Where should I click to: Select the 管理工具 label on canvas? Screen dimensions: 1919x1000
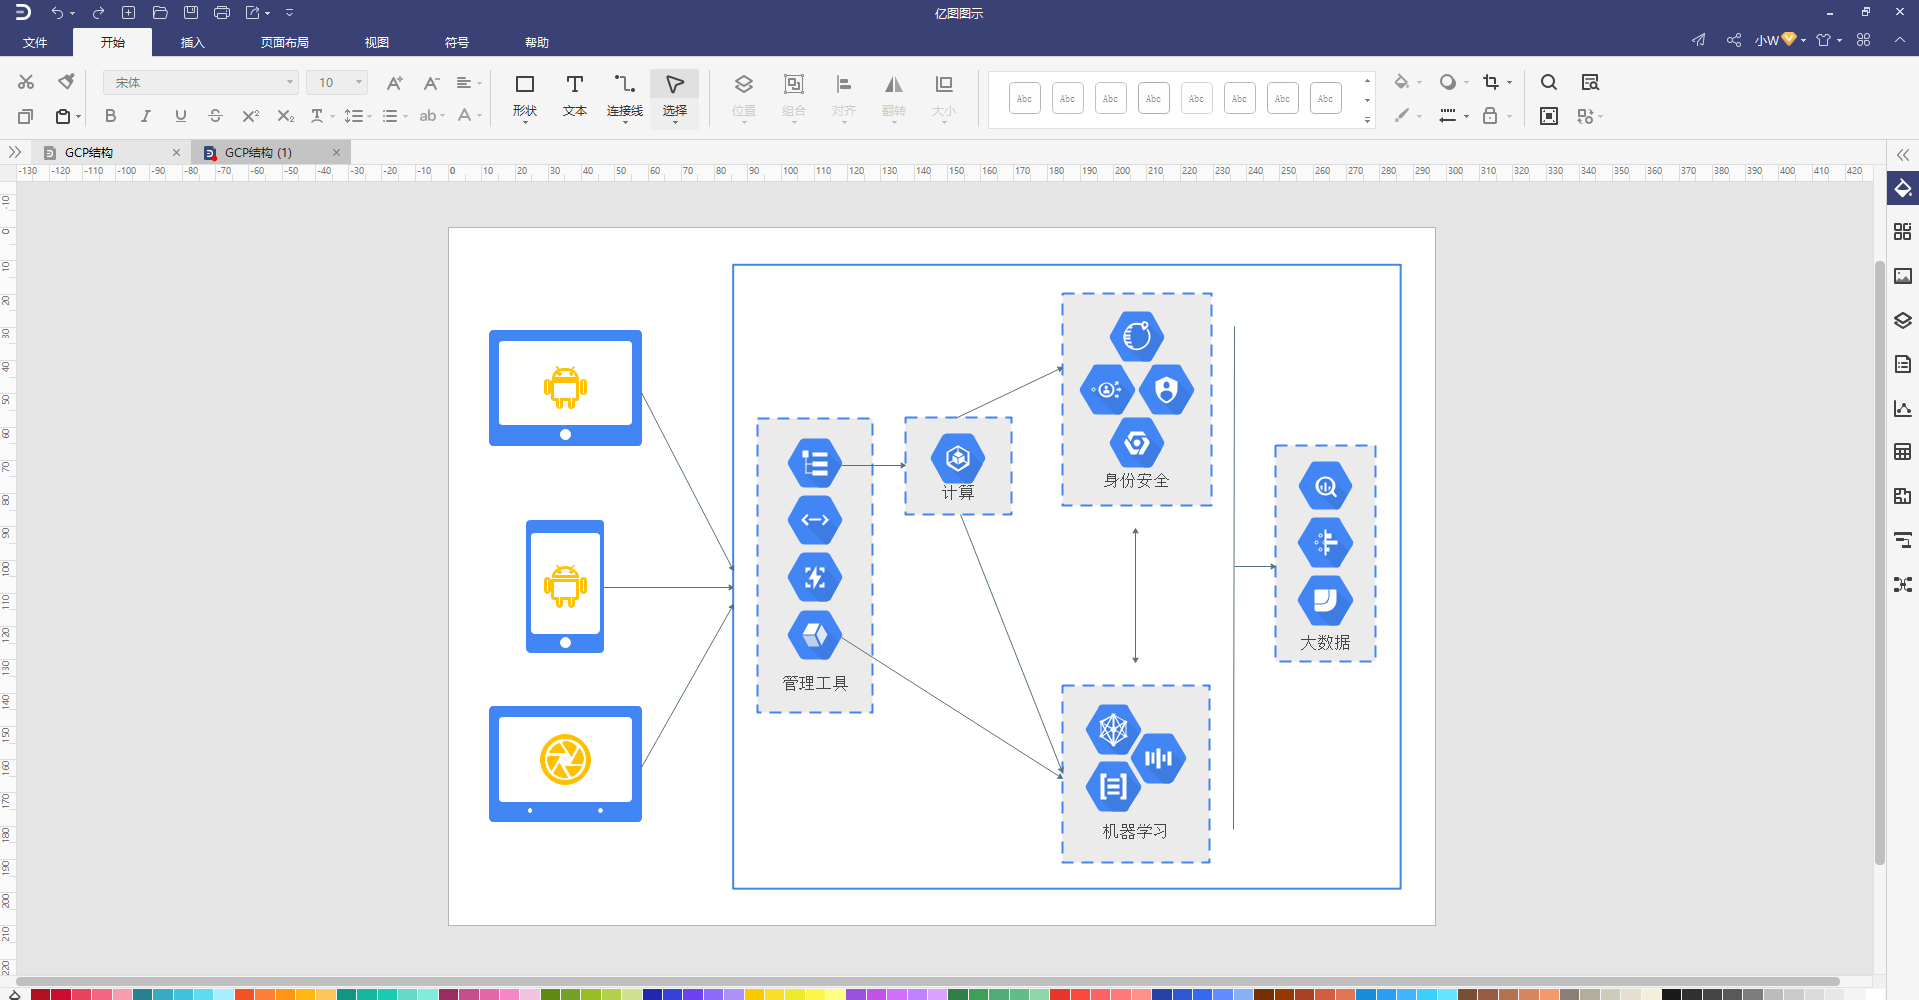(815, 683)
